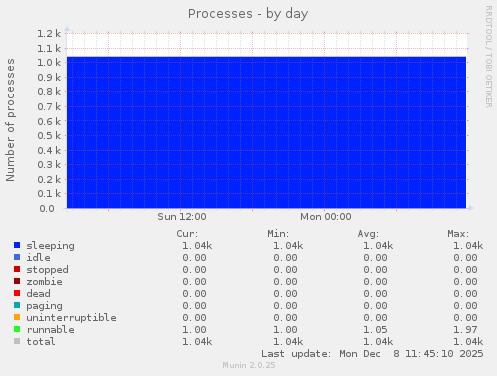Image resolution: width=497 pixels, height=376 pixels.
Task: Click the 'total' legend label
Action: coord(41,341)
